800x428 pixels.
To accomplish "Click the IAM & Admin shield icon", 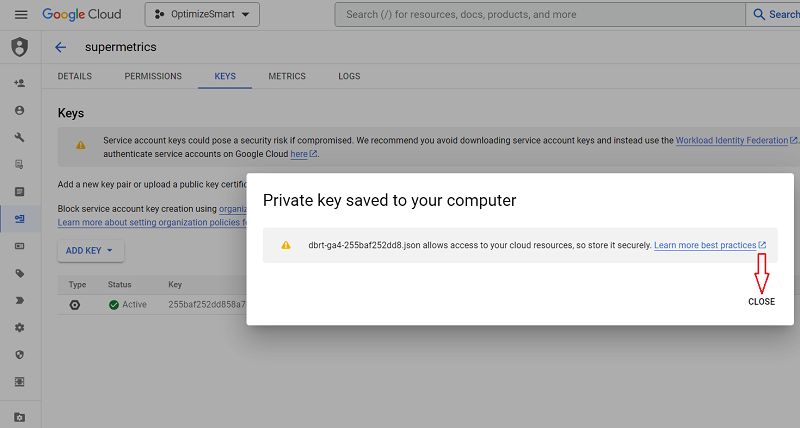I will (x=20, y=47).
